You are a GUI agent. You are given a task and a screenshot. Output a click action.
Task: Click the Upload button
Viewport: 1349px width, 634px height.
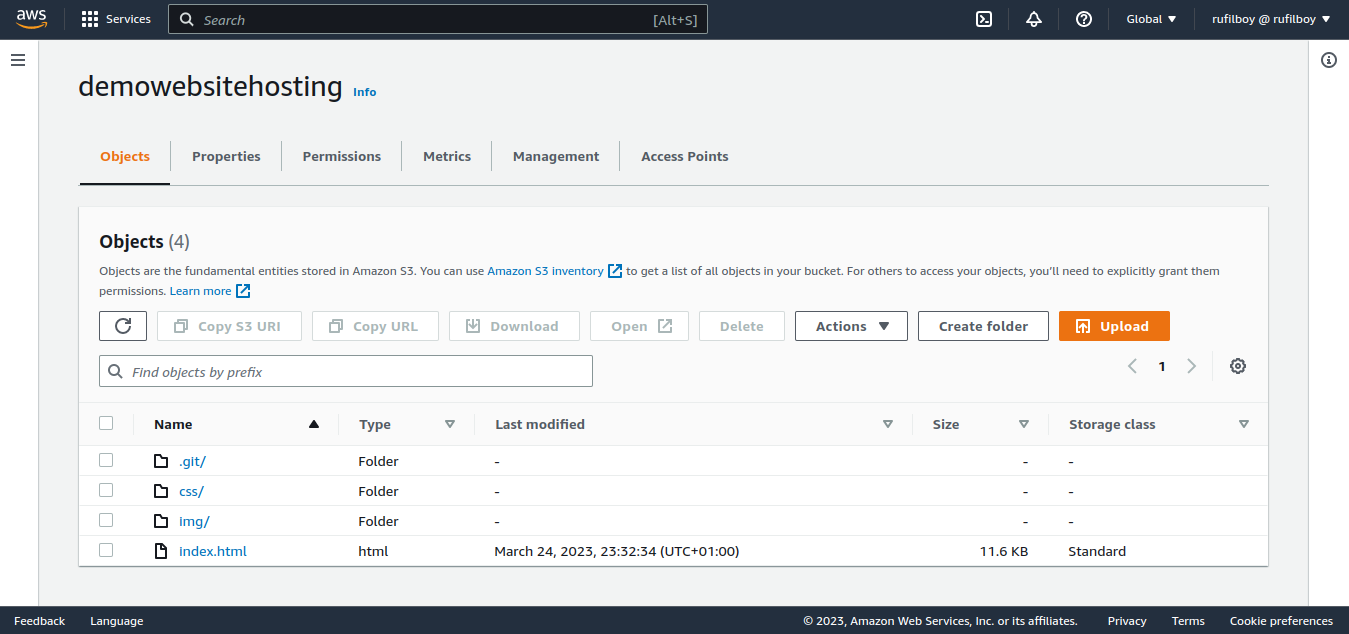[x=1114, y=326]
